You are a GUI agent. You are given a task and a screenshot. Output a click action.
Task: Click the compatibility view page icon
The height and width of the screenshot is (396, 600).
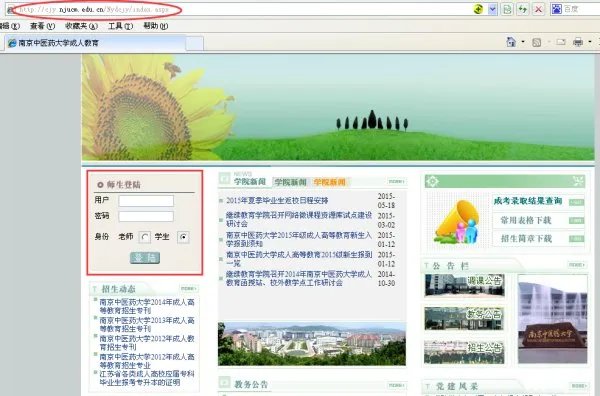pos(507,9)
